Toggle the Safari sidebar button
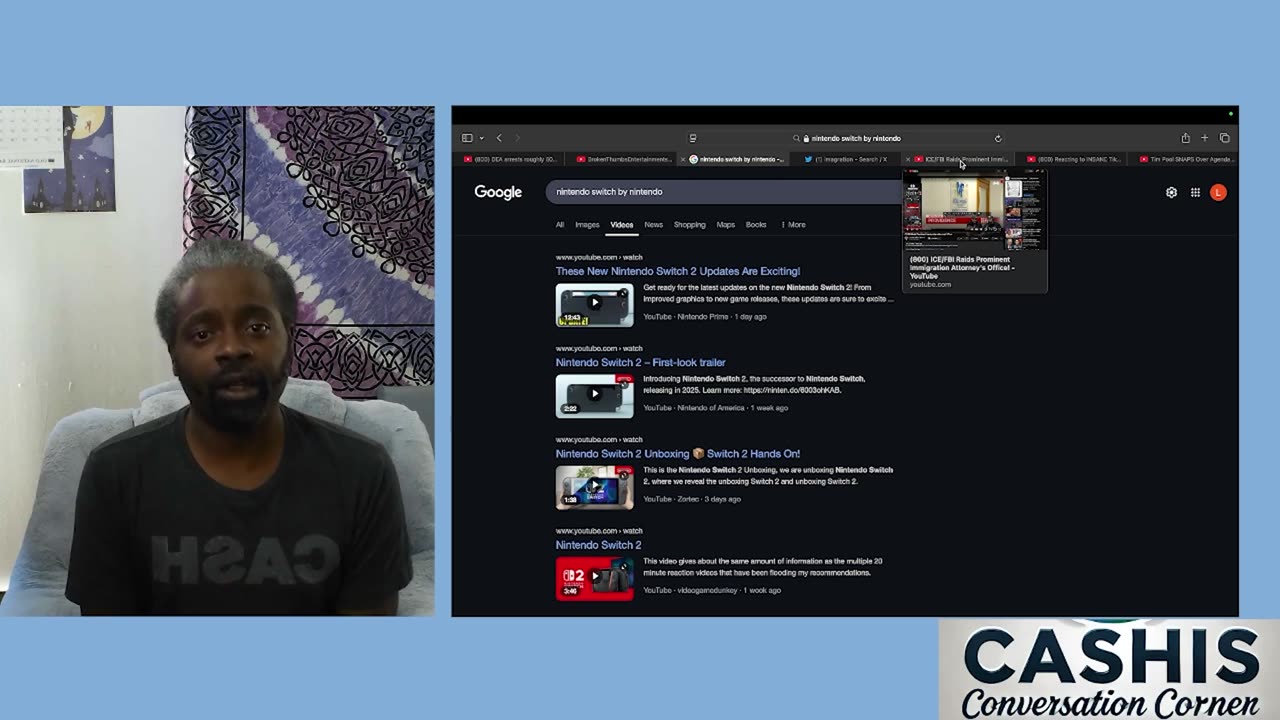 (467, 138)
